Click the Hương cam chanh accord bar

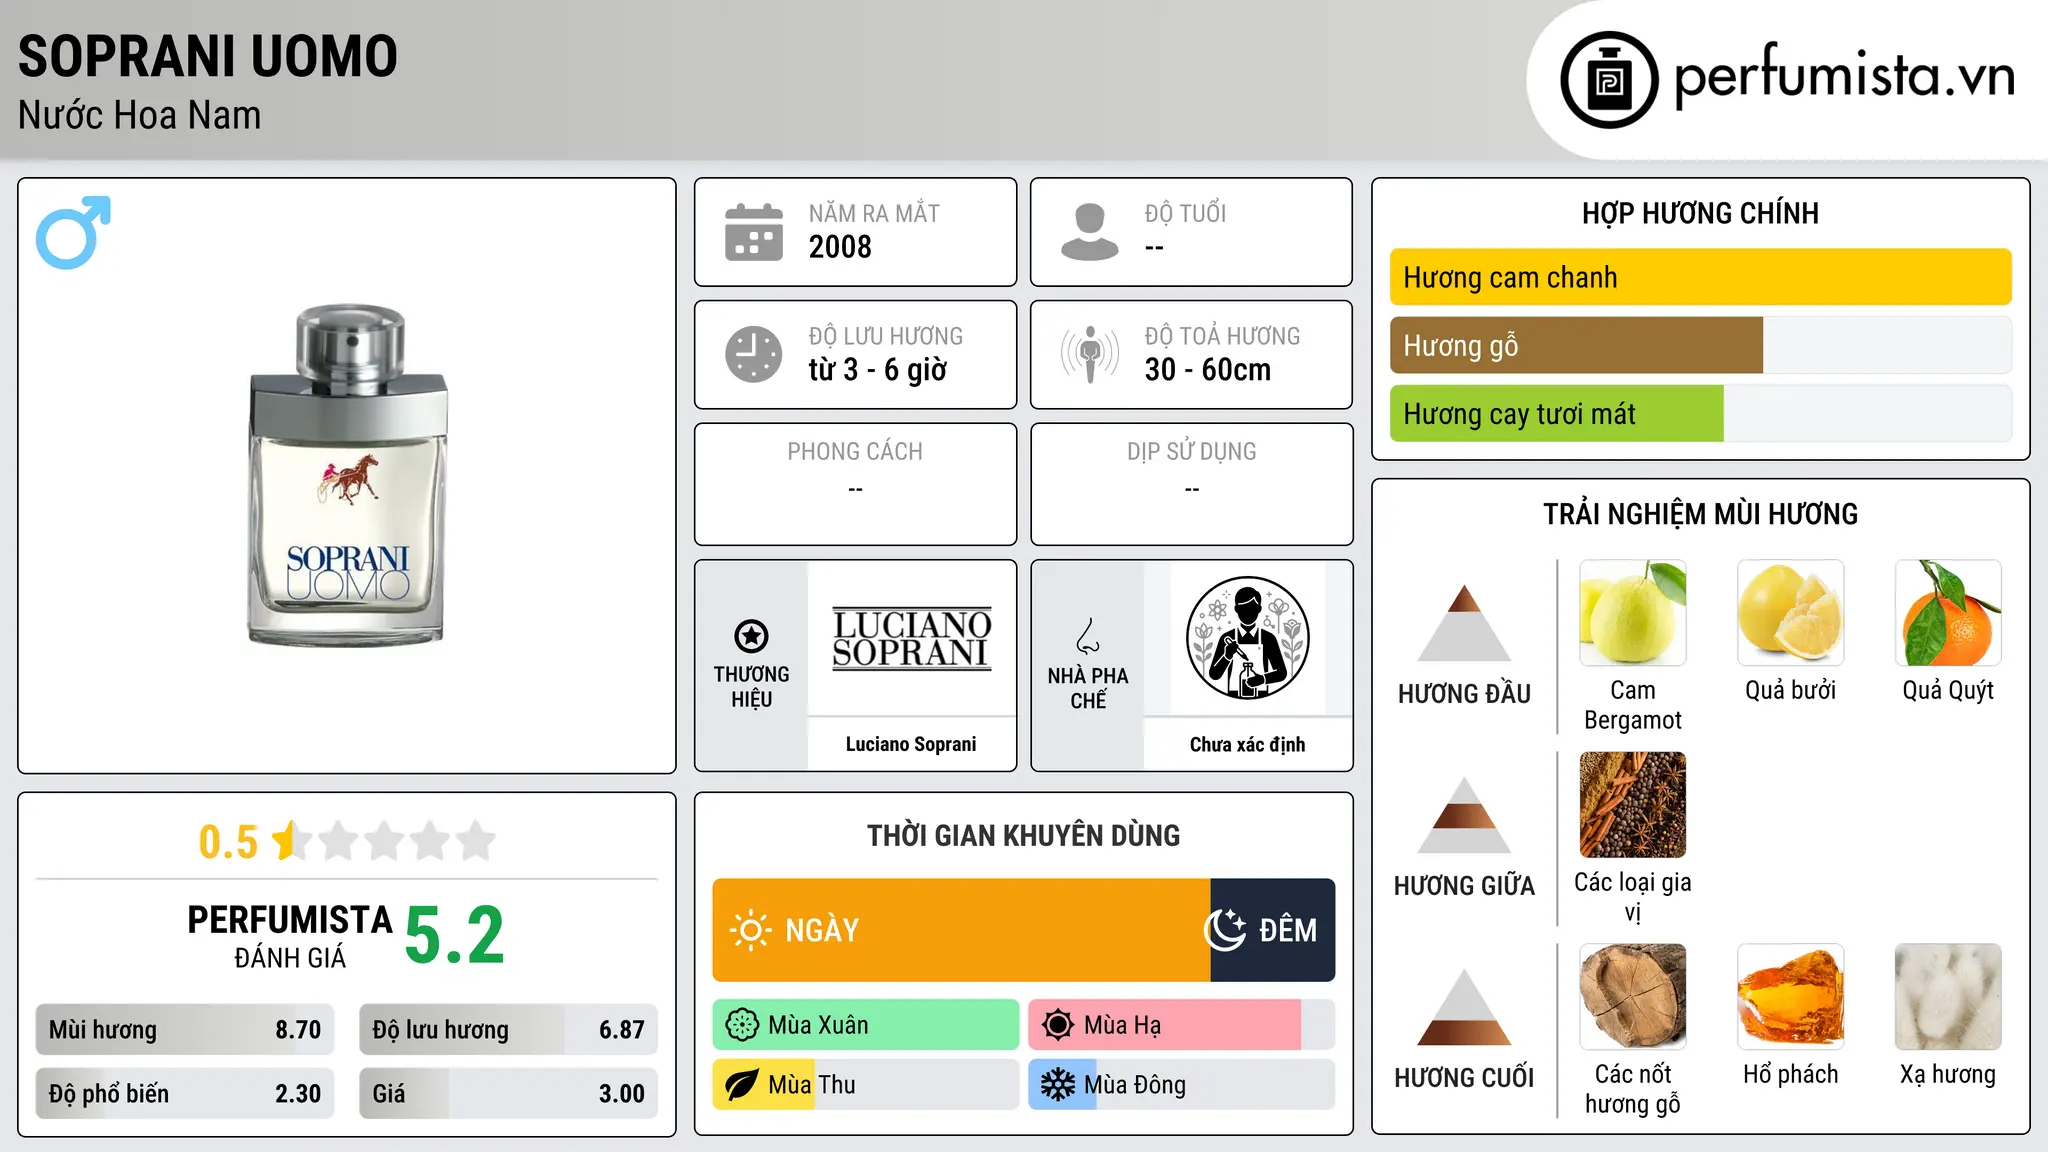click(1701, 277)
